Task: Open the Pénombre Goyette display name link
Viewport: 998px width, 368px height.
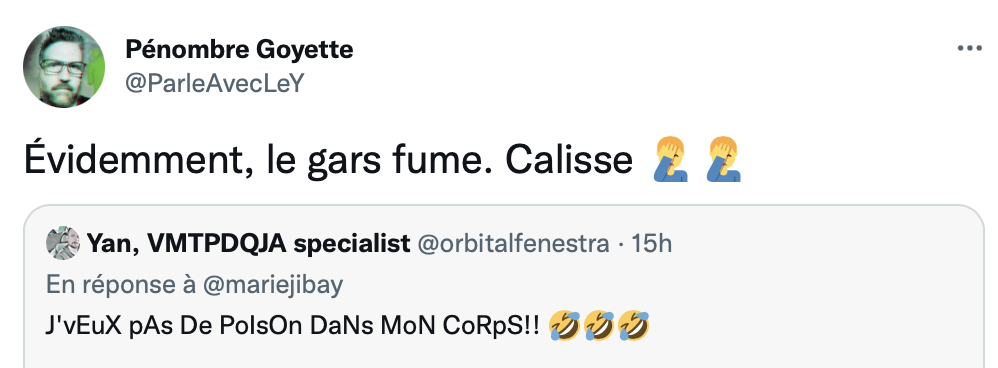Action: tap(239, 49)
